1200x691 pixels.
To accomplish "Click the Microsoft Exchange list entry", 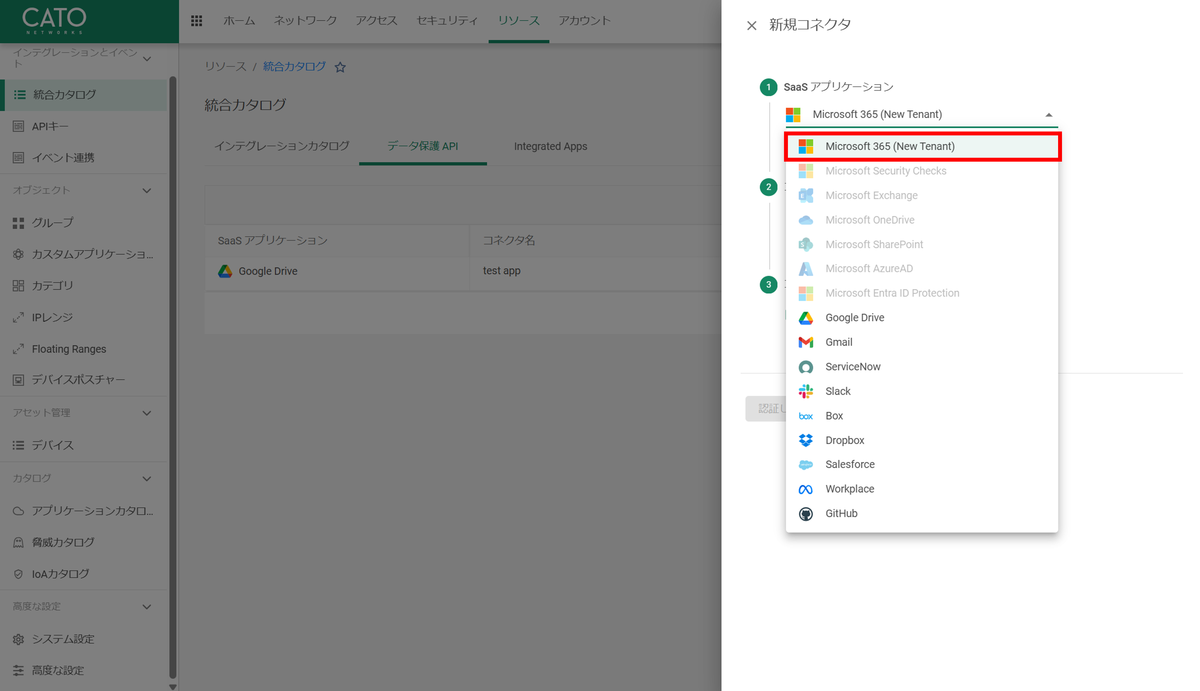I will point(922,196).
